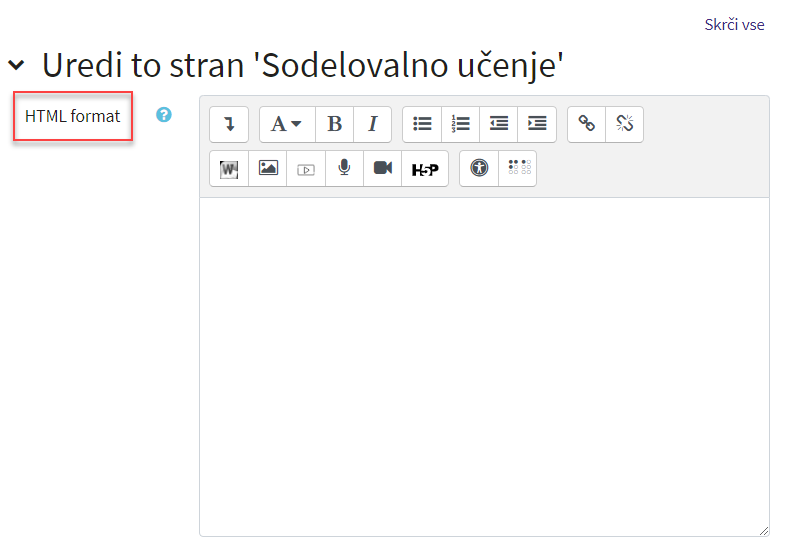Screen dimensions: 788x549
Task: Import a Word file via W icon
Action: click(x=229, y=168)
